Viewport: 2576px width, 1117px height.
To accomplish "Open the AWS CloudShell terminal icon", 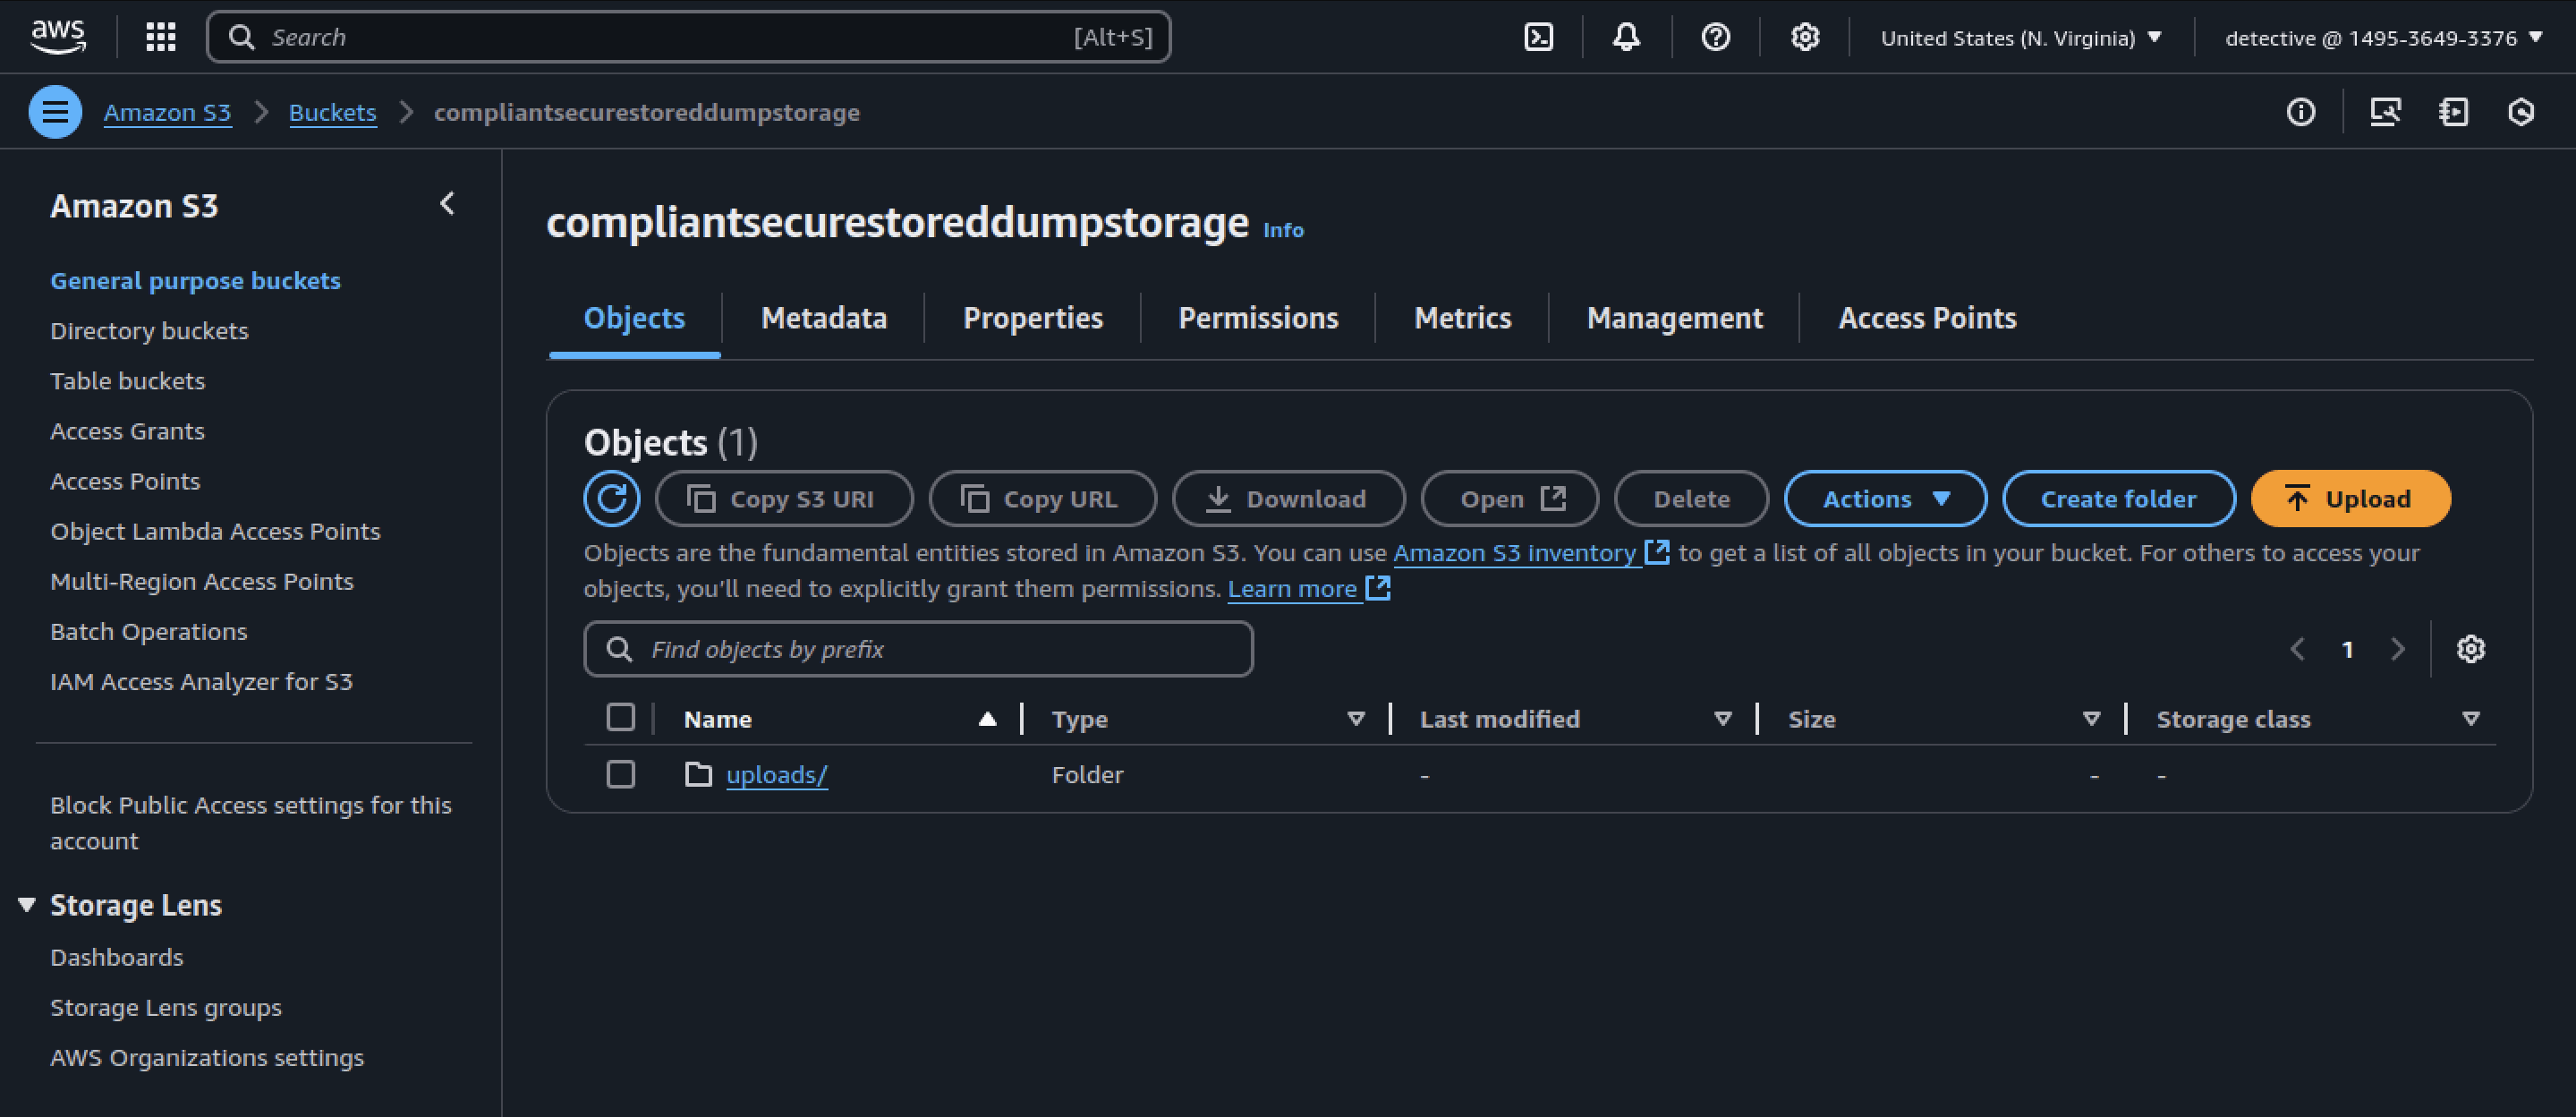I will click(x=1538, y=37).
